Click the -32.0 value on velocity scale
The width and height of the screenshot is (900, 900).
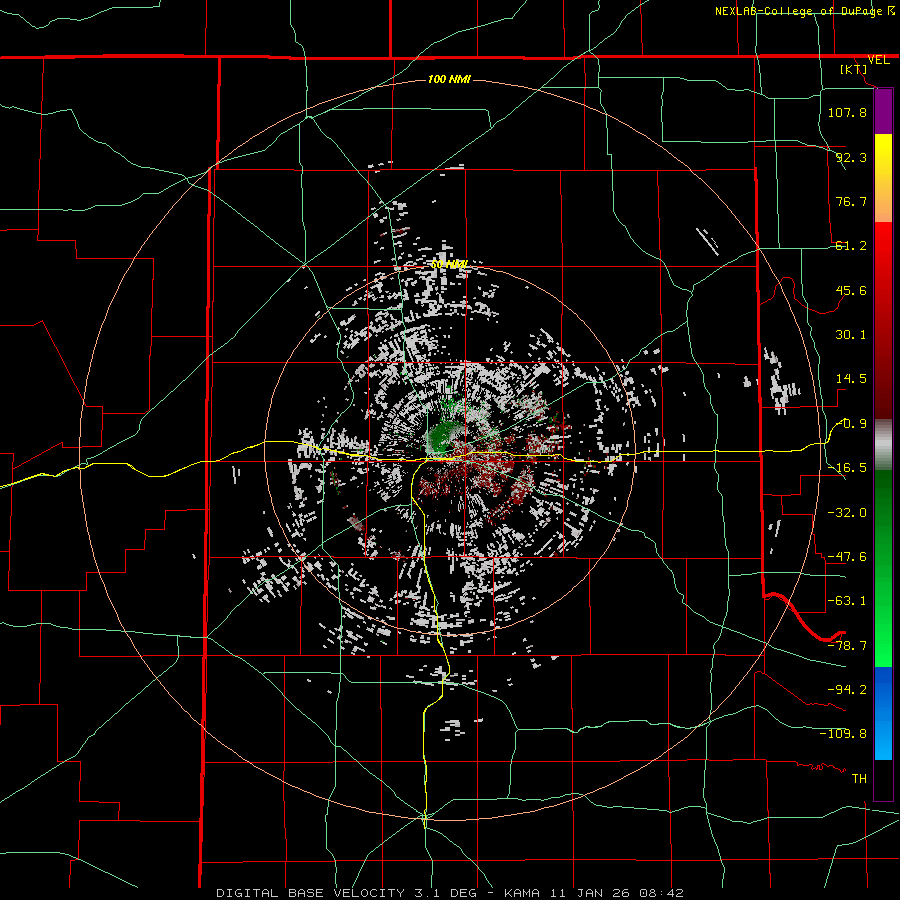[x=847, y=512]
